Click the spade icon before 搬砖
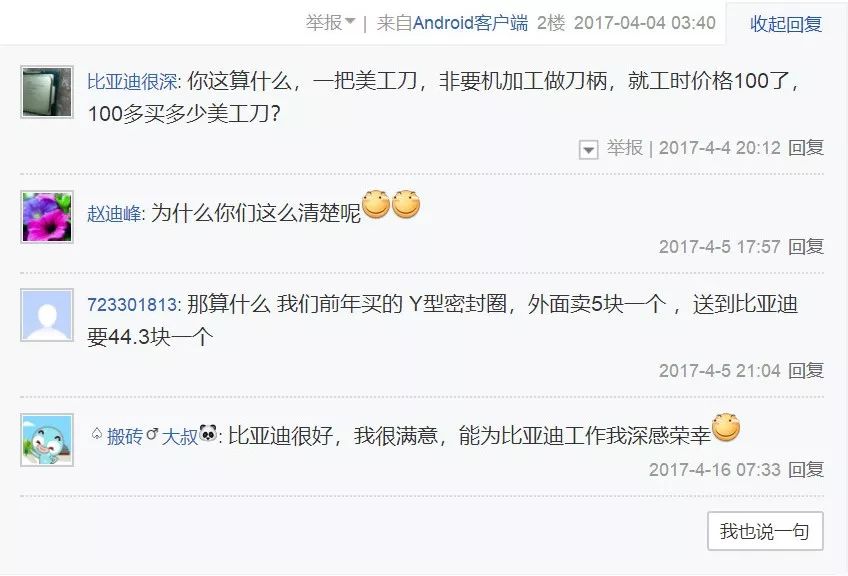The image size is (848, 576). point(96,434)
